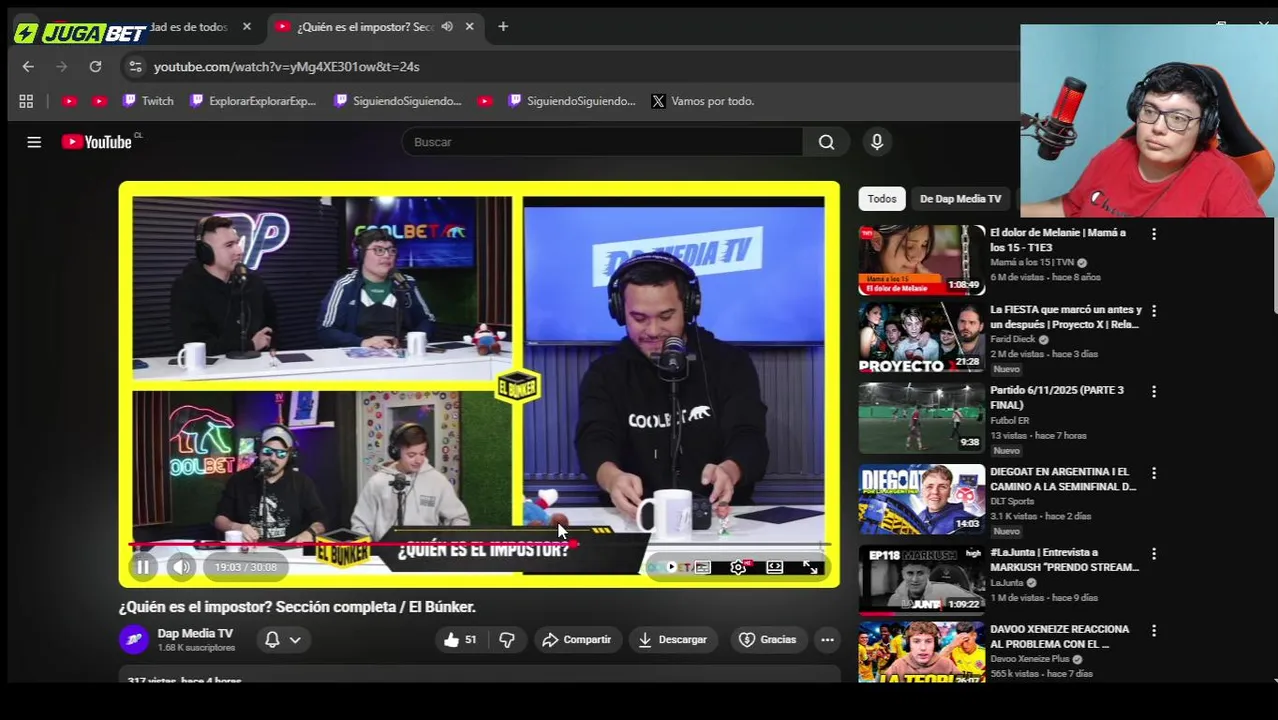The width and height of the screenshot is (1278, 720).
Task: Reload the page with refresh button
Action: pos(95,67)
